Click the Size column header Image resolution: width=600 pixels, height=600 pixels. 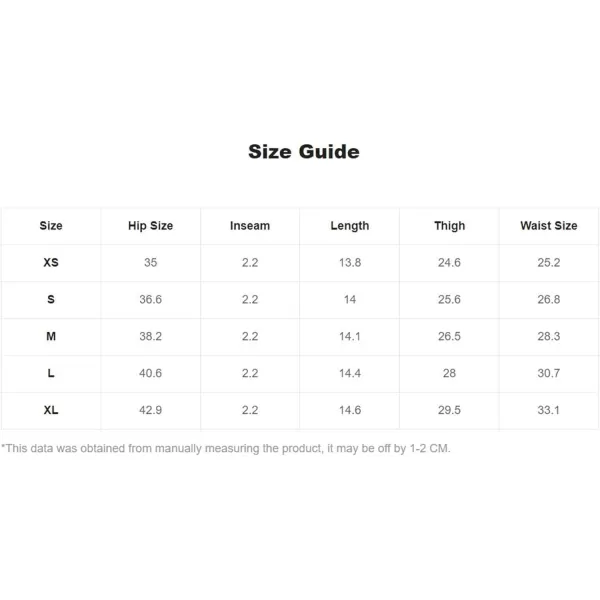point(51,226)
